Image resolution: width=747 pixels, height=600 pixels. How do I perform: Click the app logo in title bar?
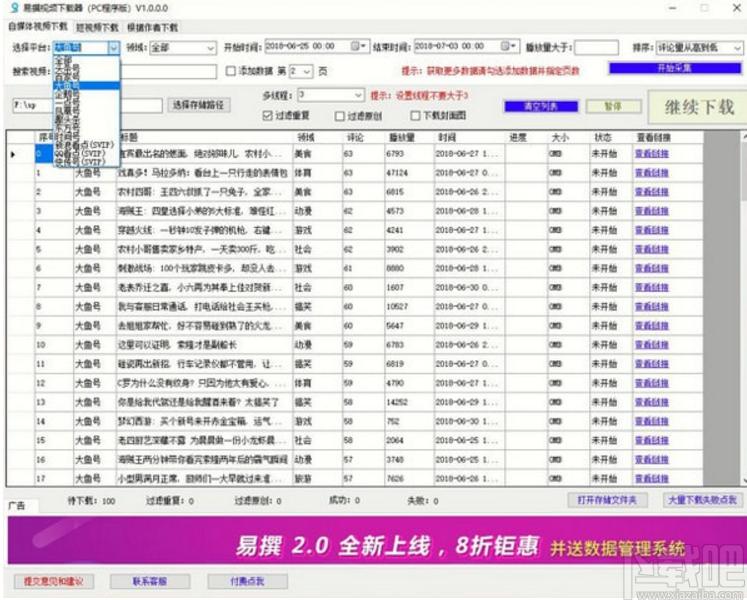tap(14, 8)
